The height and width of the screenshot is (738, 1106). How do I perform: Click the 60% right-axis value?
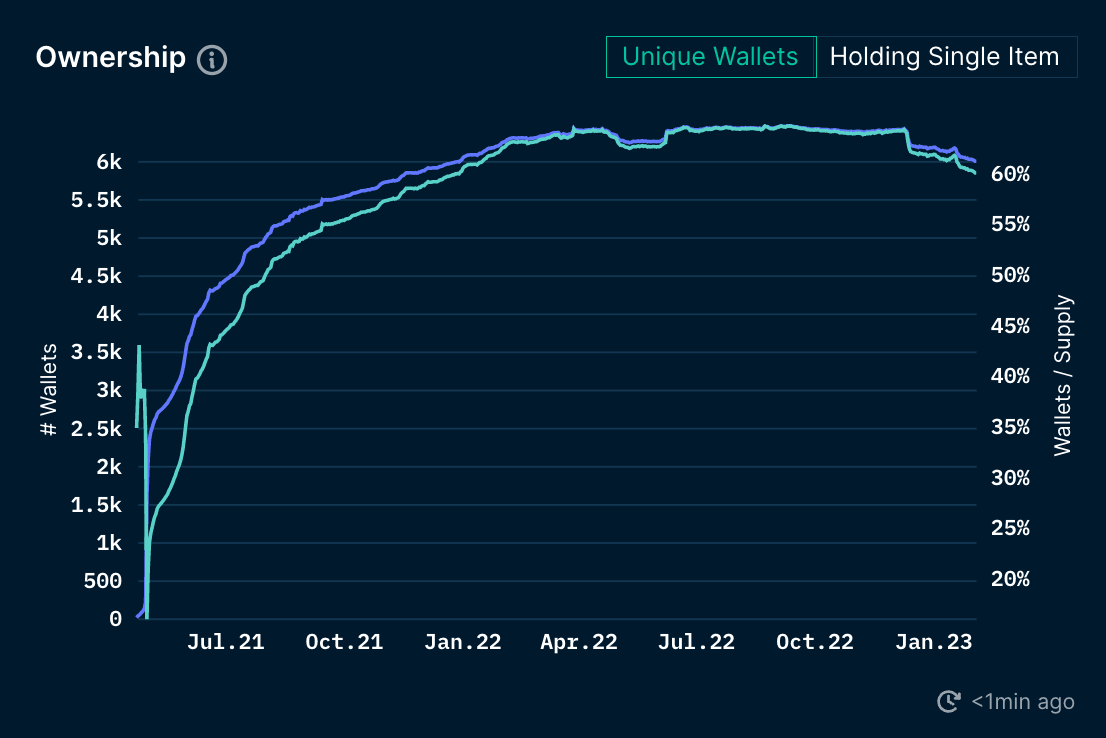(x=1010, y=174)
